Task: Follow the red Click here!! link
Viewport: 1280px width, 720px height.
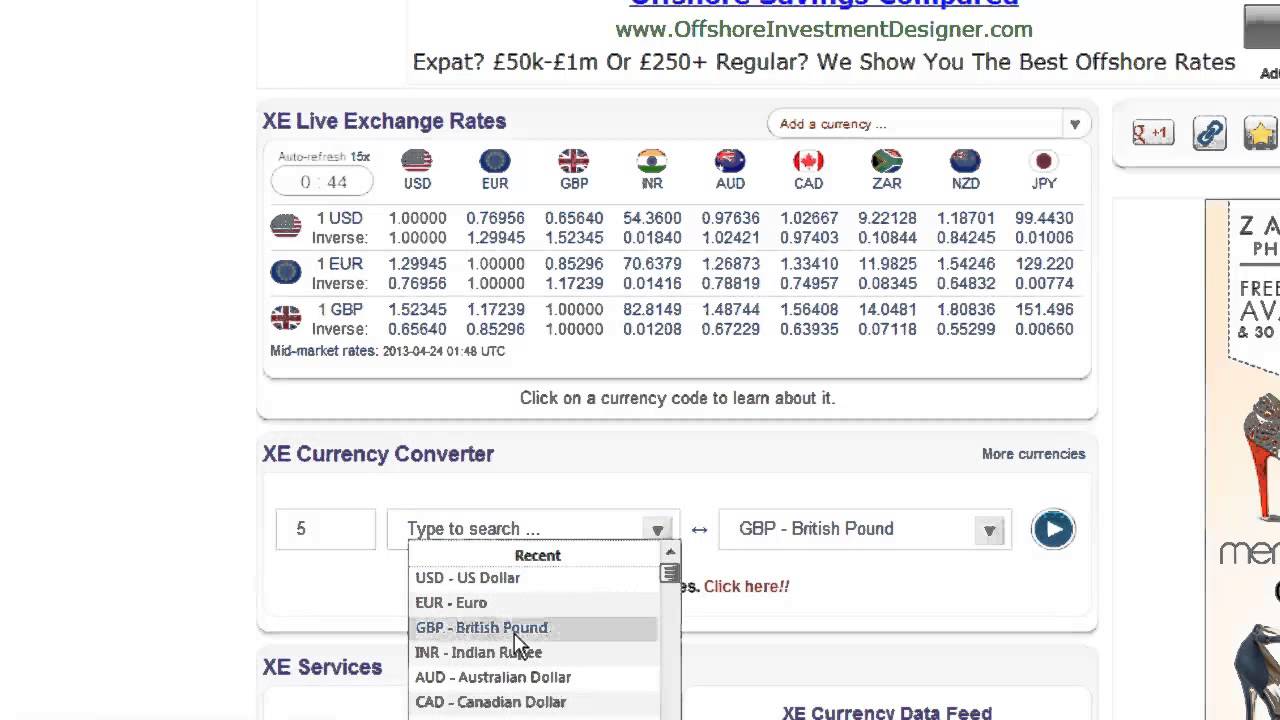Action: click(x=746, y=587)
